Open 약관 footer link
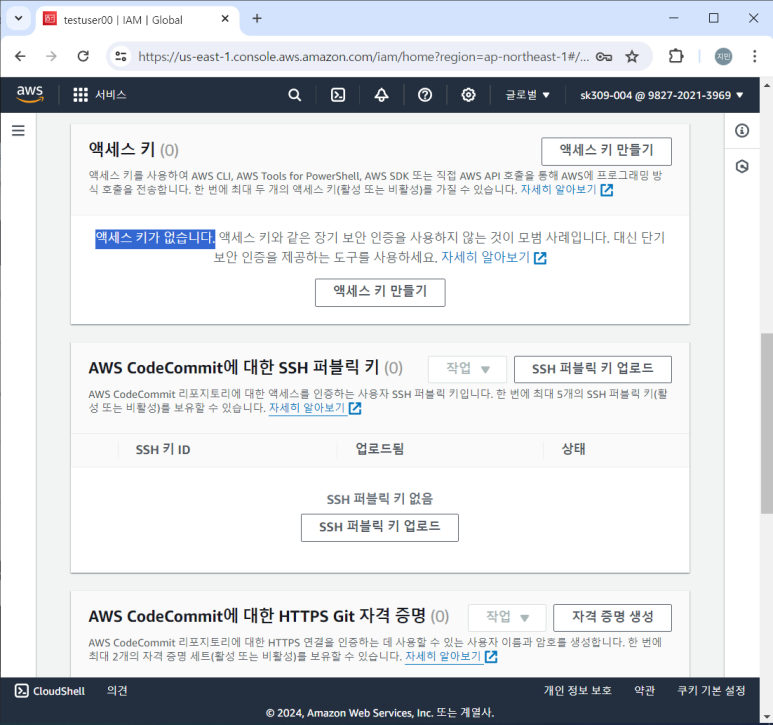Image resolution: width=773 pixels, height=725 pixels. (x=644, y=691)
